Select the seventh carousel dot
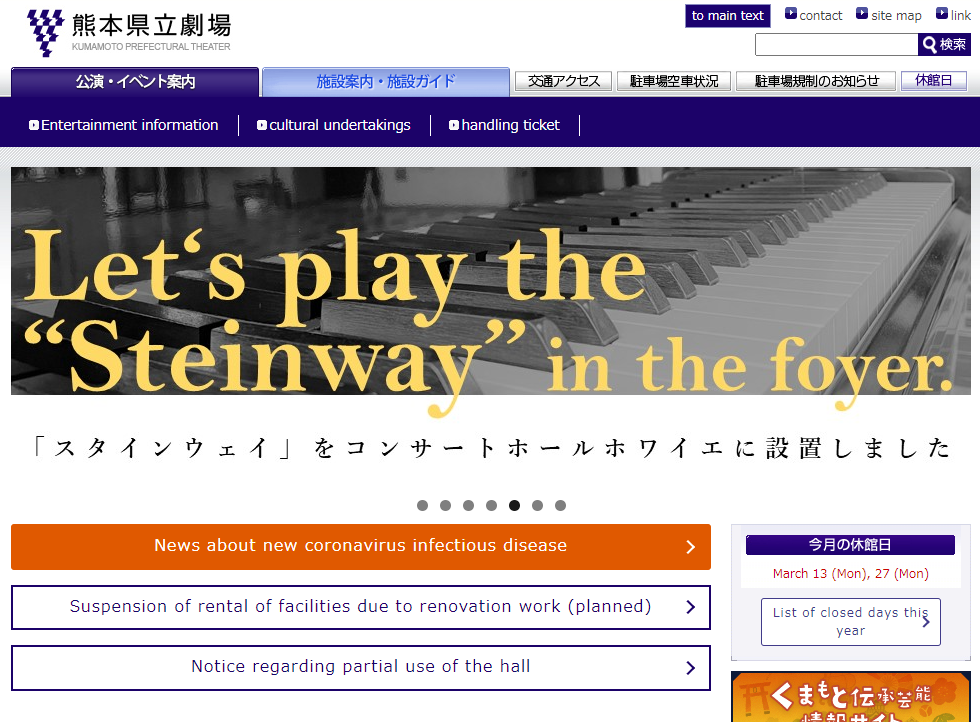980x722 pixels. click(x=561, y=505)
